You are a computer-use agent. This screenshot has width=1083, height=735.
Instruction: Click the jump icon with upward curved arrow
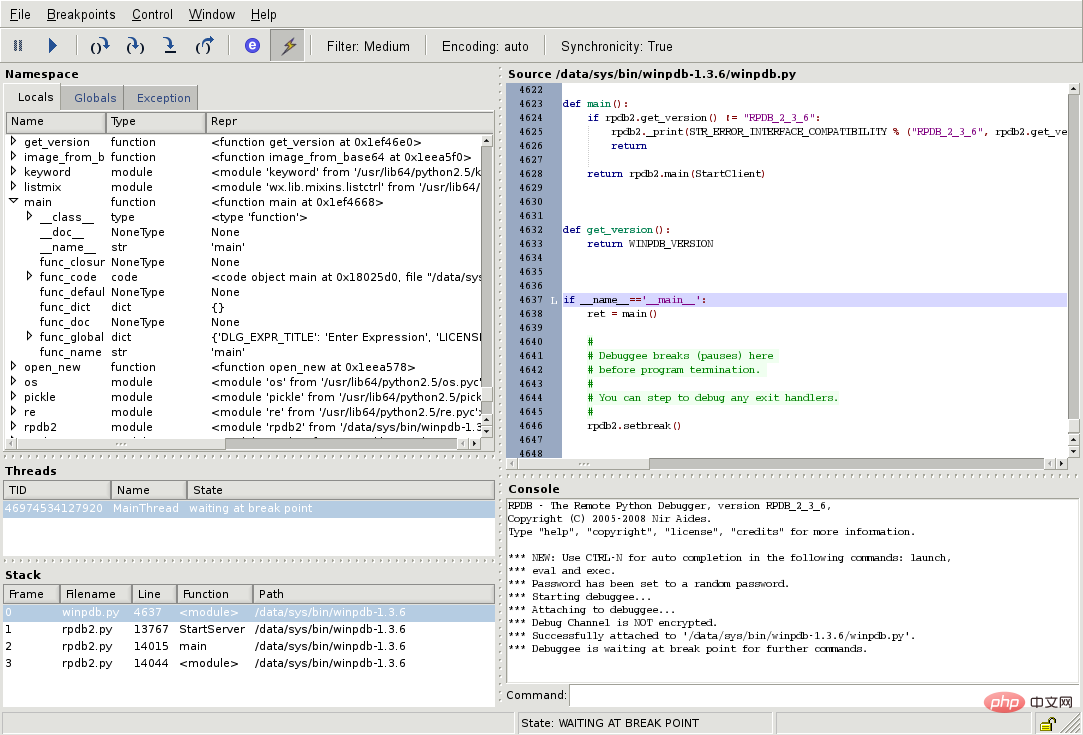point(205,46)
